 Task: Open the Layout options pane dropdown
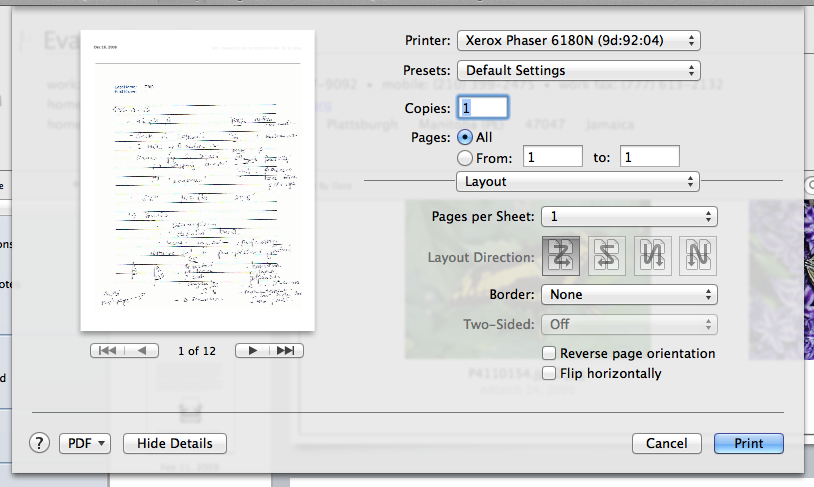[x=578, y=182]
